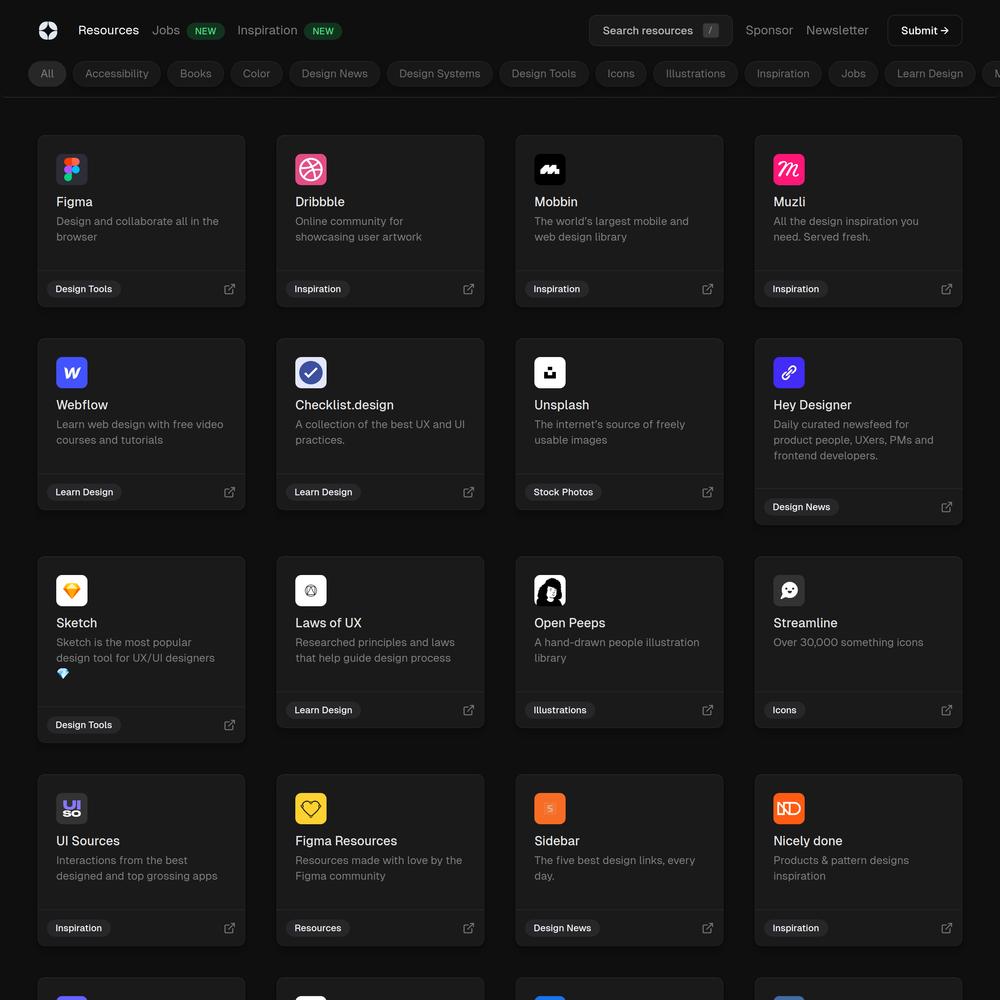Open external link on Dribbble card
The image size is (1000, 1000).
point(469,289)
